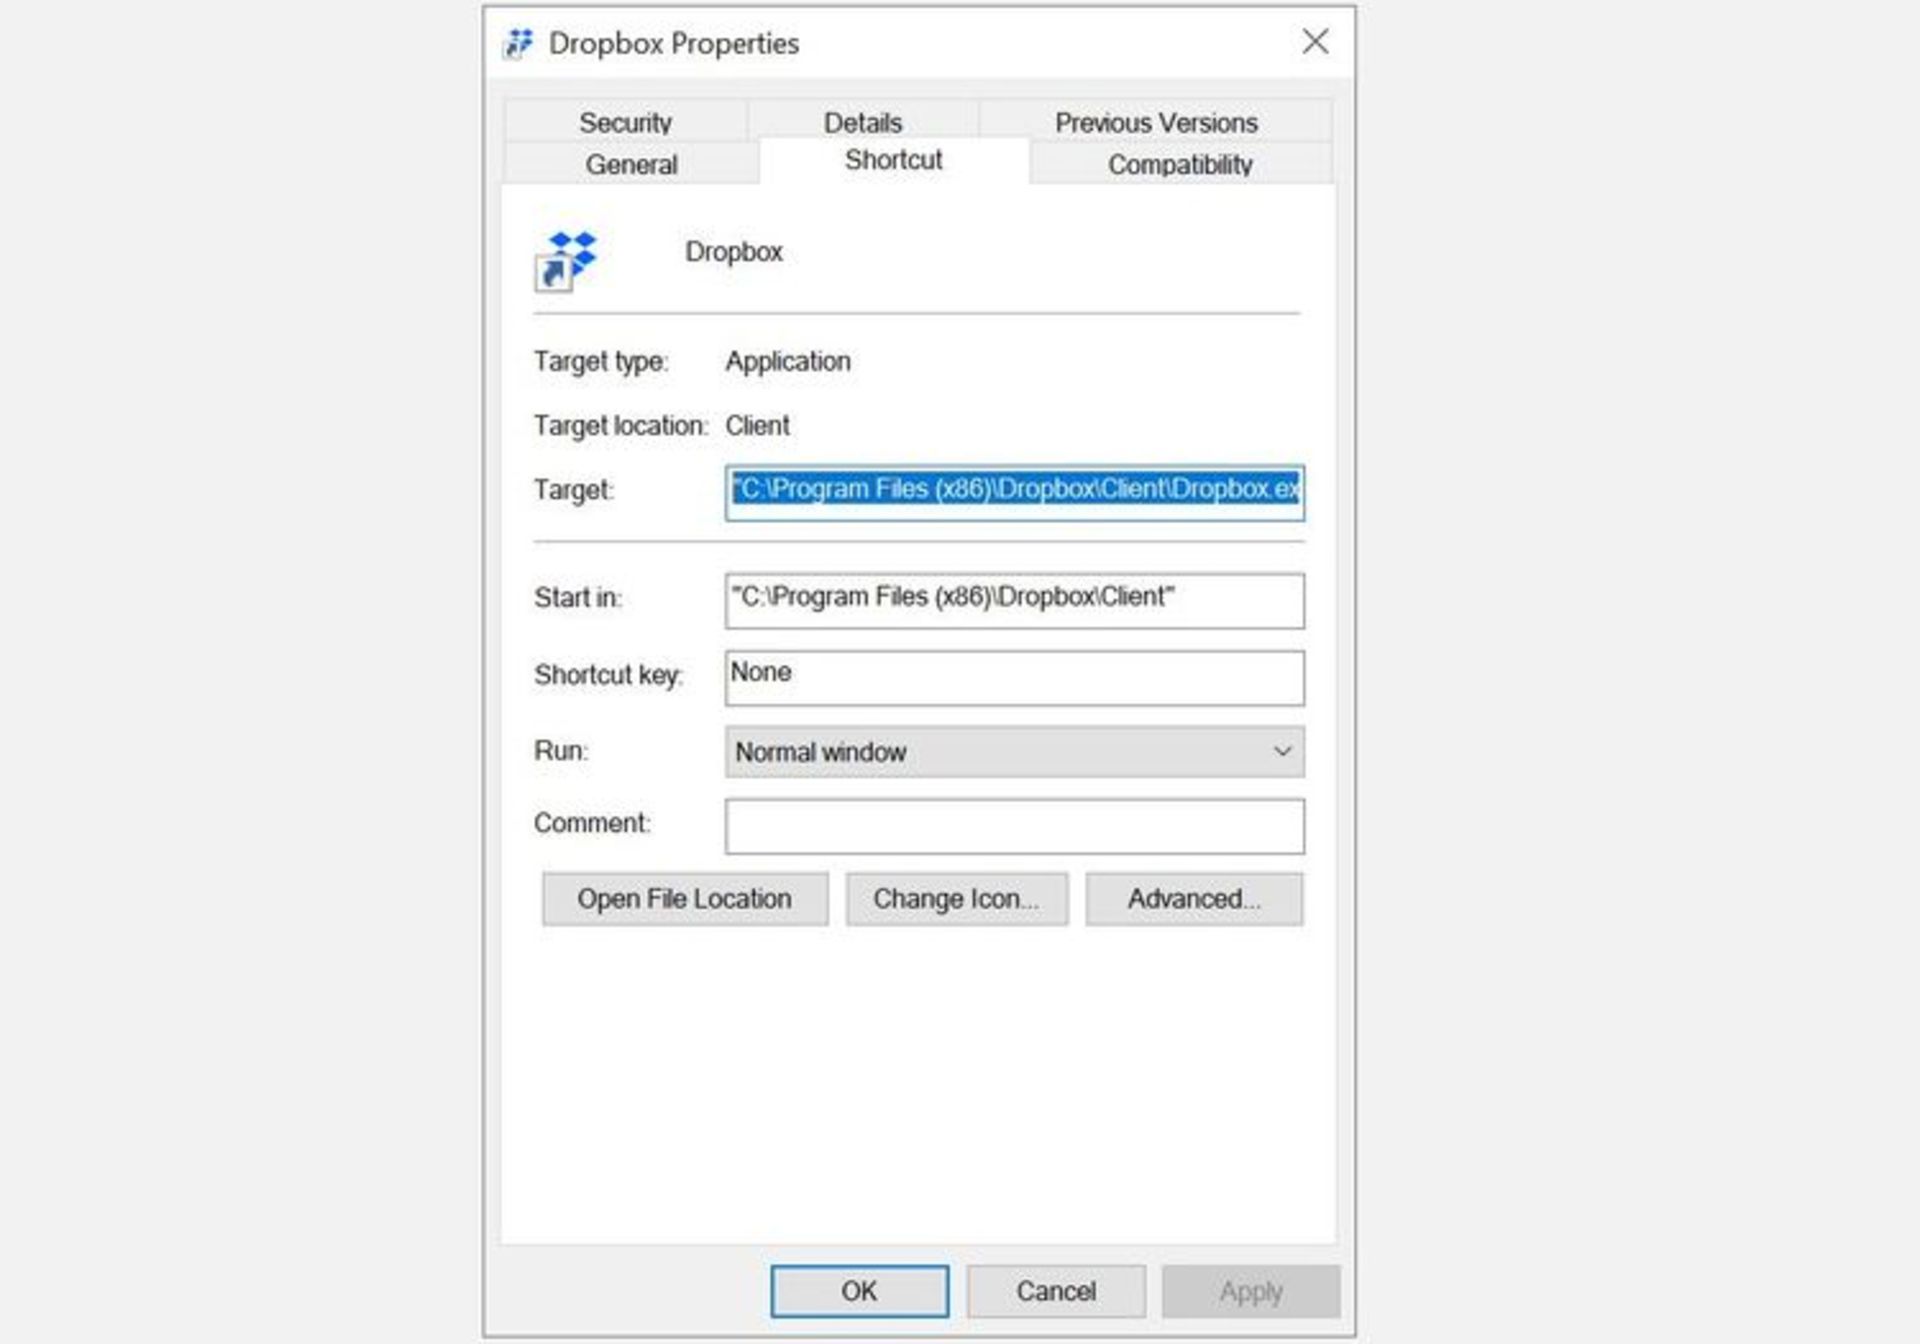Click the Start in text field
Screen dimensions: 1920x1344
tap(1014, 600)
